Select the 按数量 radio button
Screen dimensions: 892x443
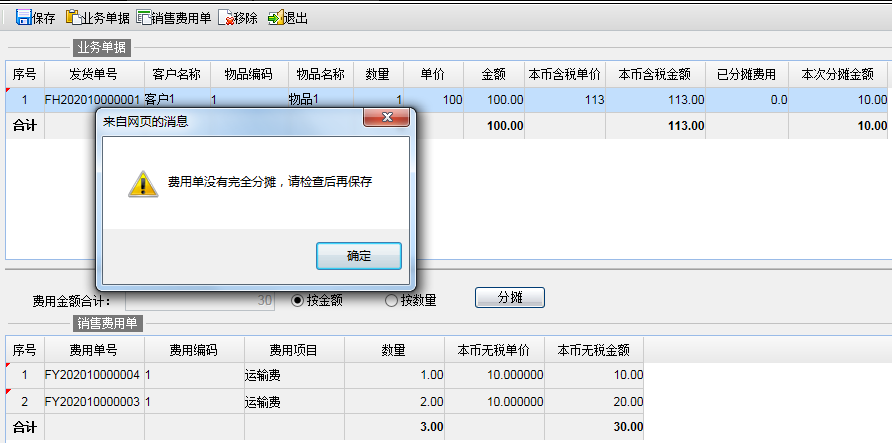391,300
